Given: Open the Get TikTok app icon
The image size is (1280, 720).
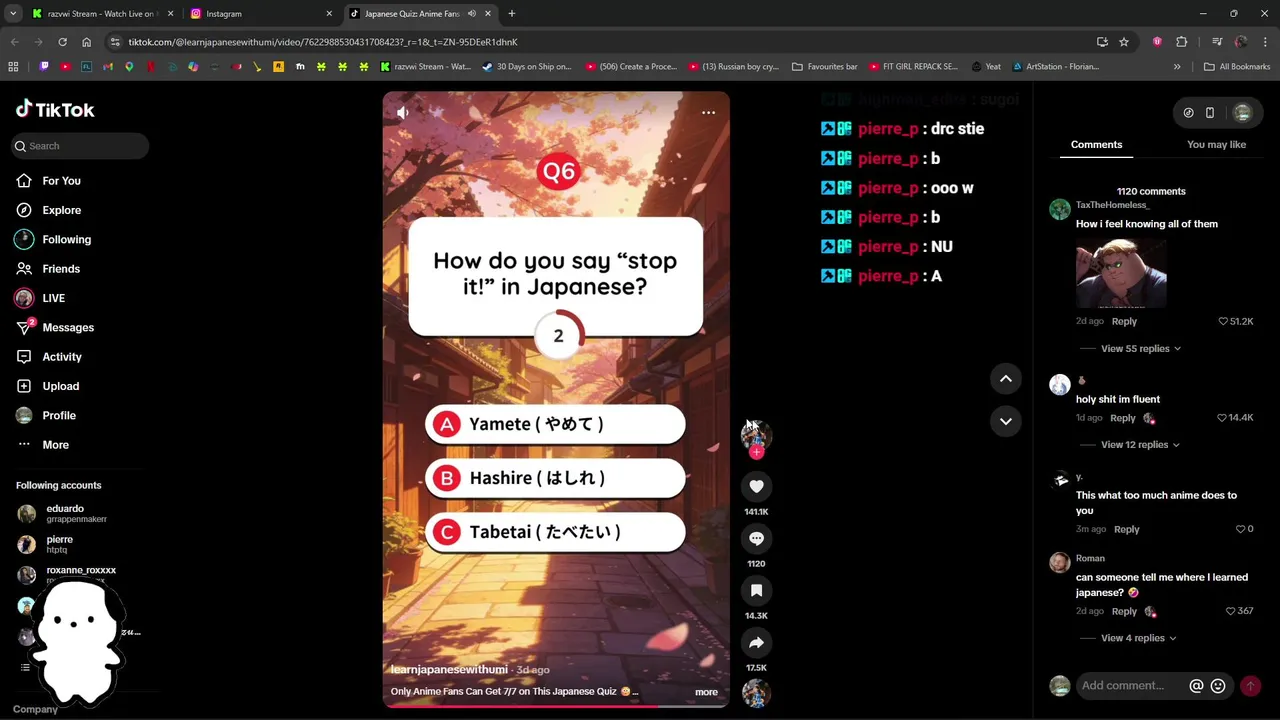Looking at the screenshot, I should [1188, 113].
